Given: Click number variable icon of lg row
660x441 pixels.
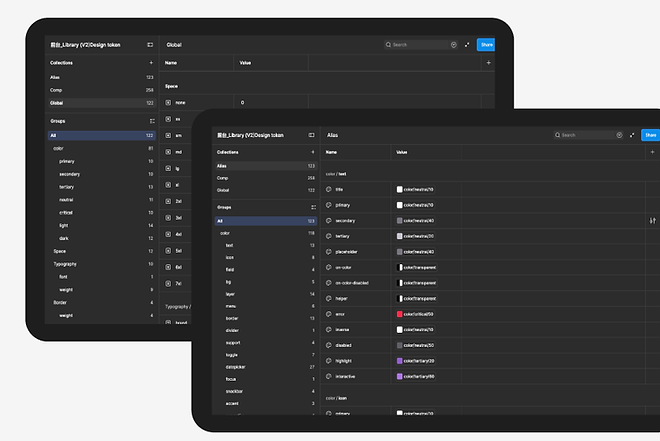Looking at the screenshot, I should click(168, 168).
